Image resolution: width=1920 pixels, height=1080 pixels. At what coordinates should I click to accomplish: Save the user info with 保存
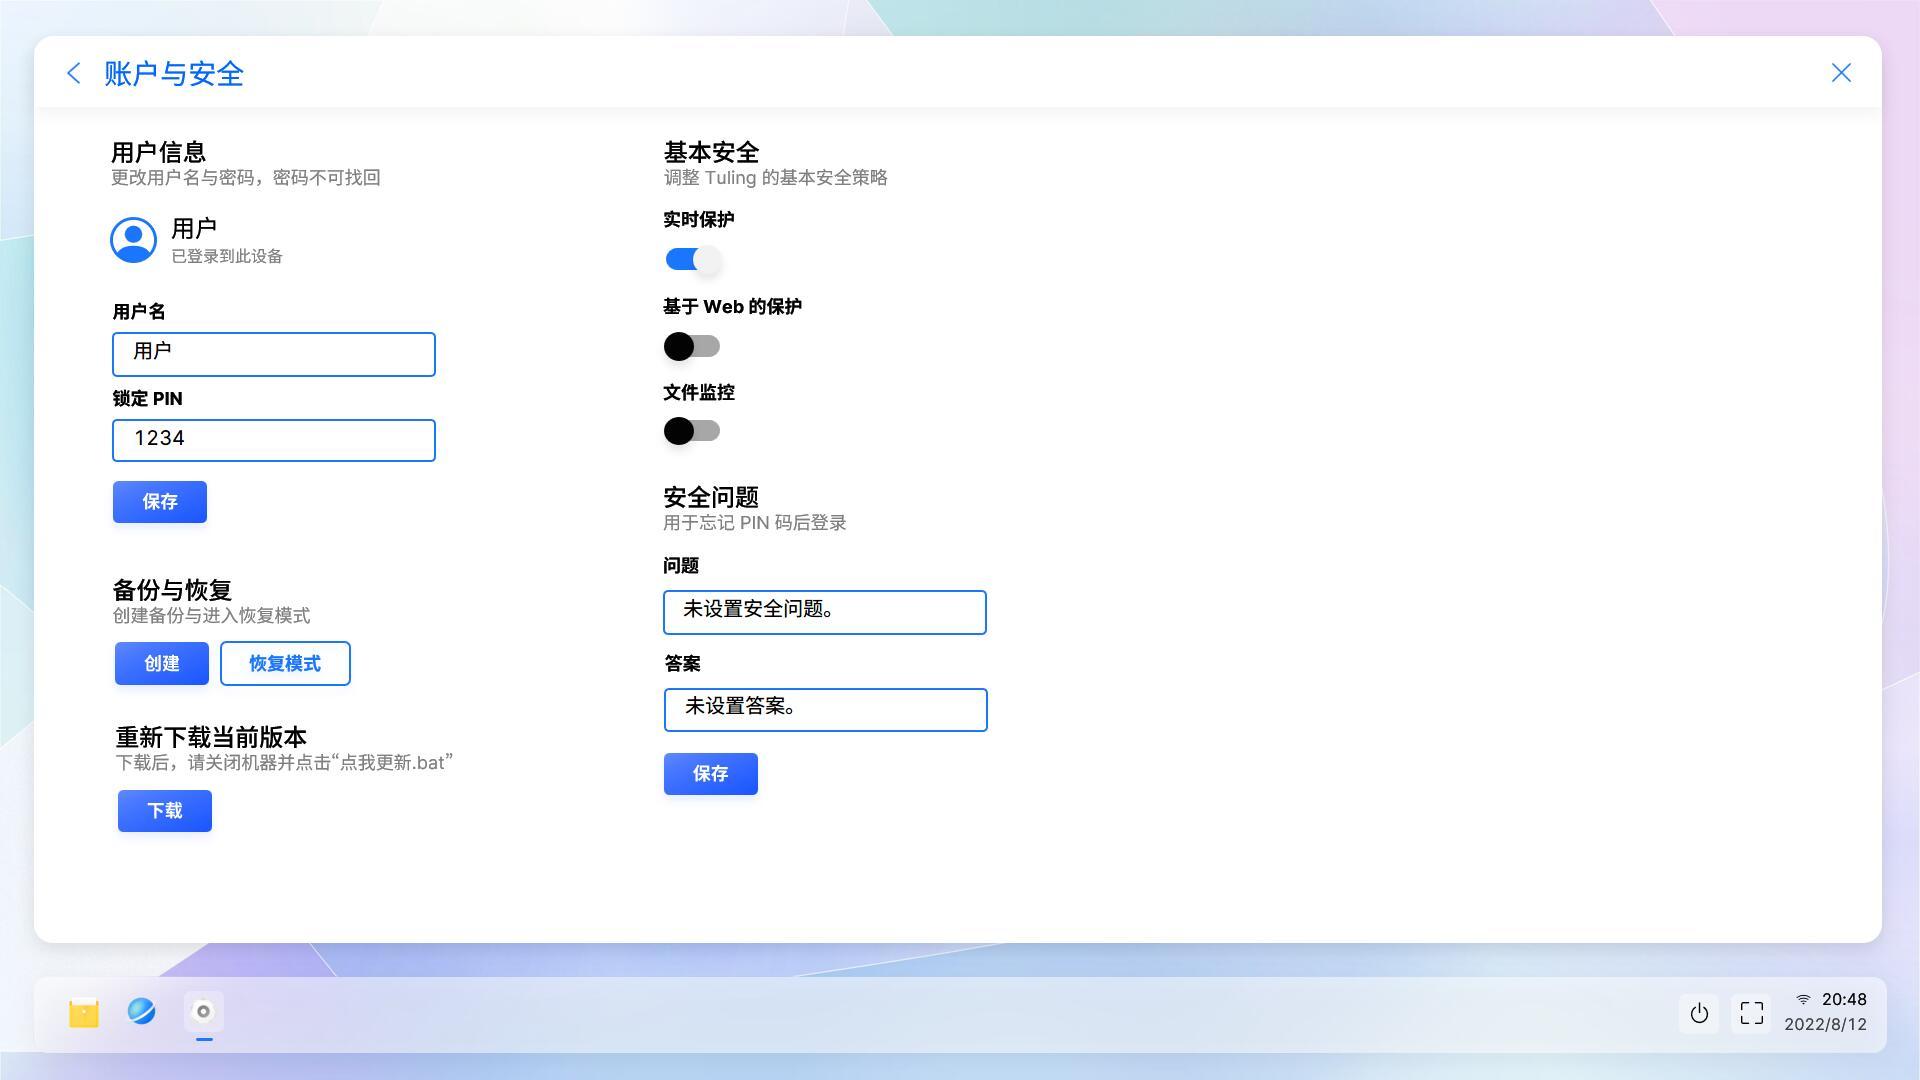point(159,501)
